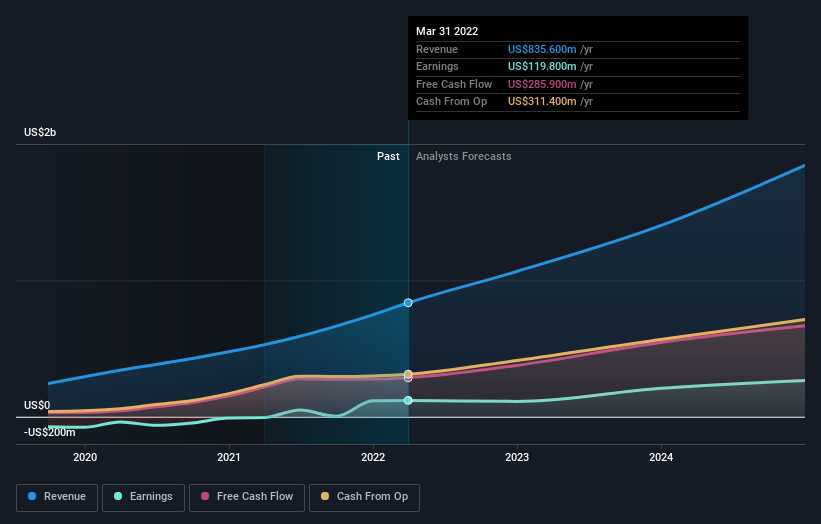Toggle the Earnings legend button
The width and height of the screenshot is (821, 524).
(143, 497)
